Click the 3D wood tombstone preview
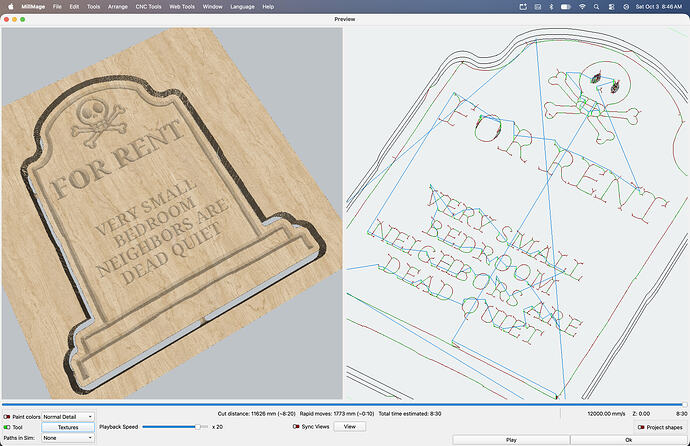This screenshot has height=446, width=690. click(x=172, y=213)
